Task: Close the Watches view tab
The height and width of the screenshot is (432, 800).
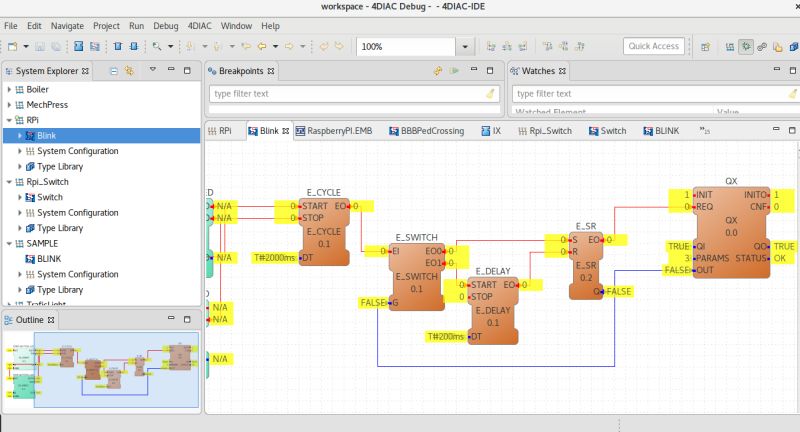Action: click(562, 71)
